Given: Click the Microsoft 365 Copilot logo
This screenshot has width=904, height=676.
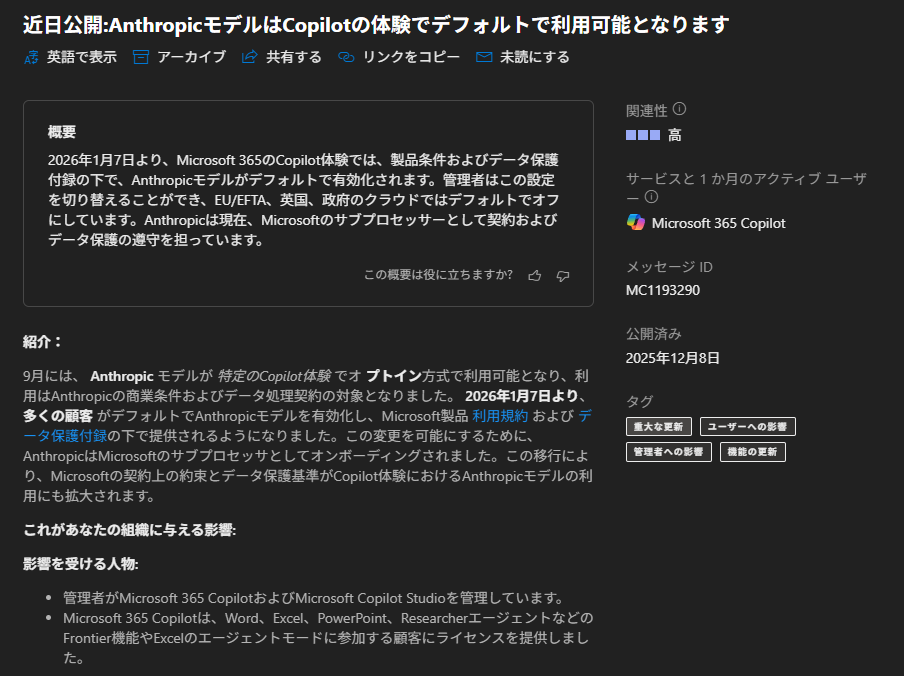Looking at the screenshot, I should (x=636, y=222).
